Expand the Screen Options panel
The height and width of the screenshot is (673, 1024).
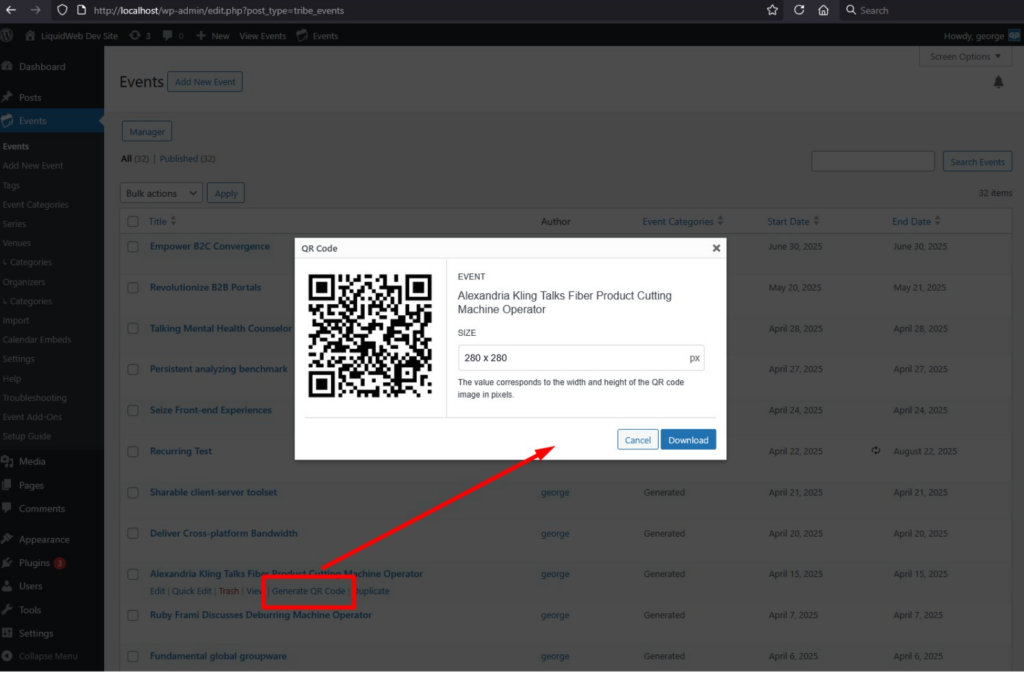[963, 56]
